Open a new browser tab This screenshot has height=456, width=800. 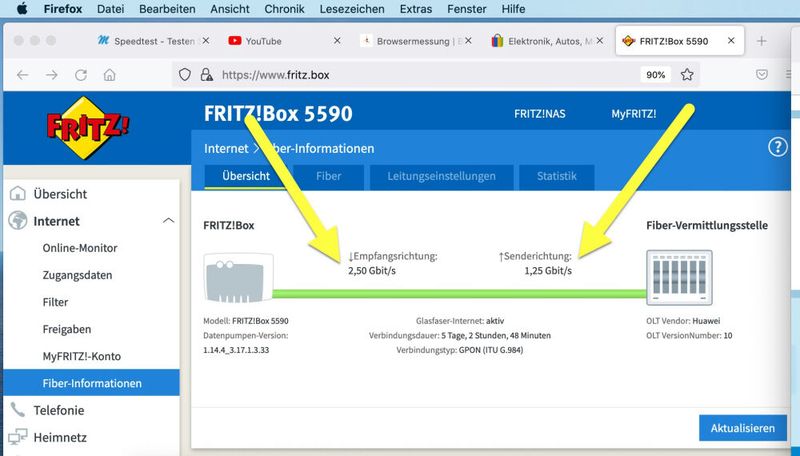point(761,41)
